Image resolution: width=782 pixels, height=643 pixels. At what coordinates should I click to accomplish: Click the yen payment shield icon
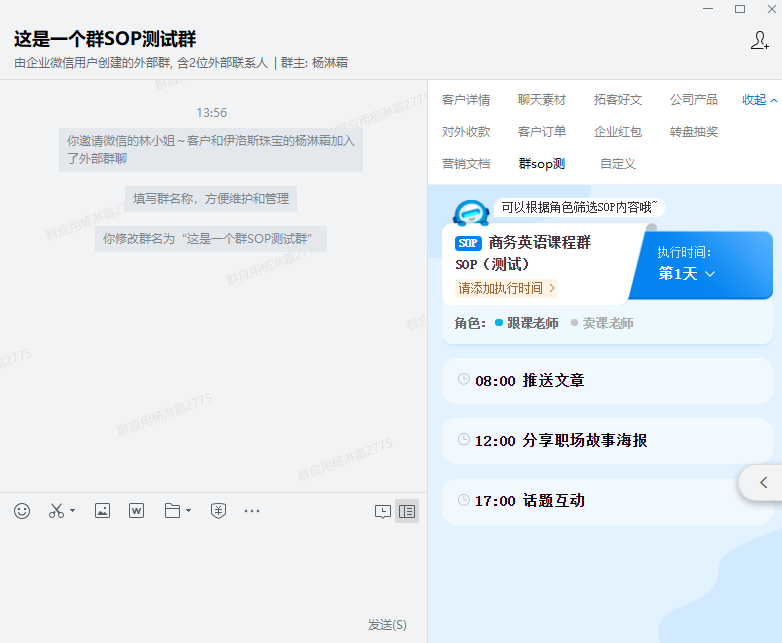[x=218, y=511]
